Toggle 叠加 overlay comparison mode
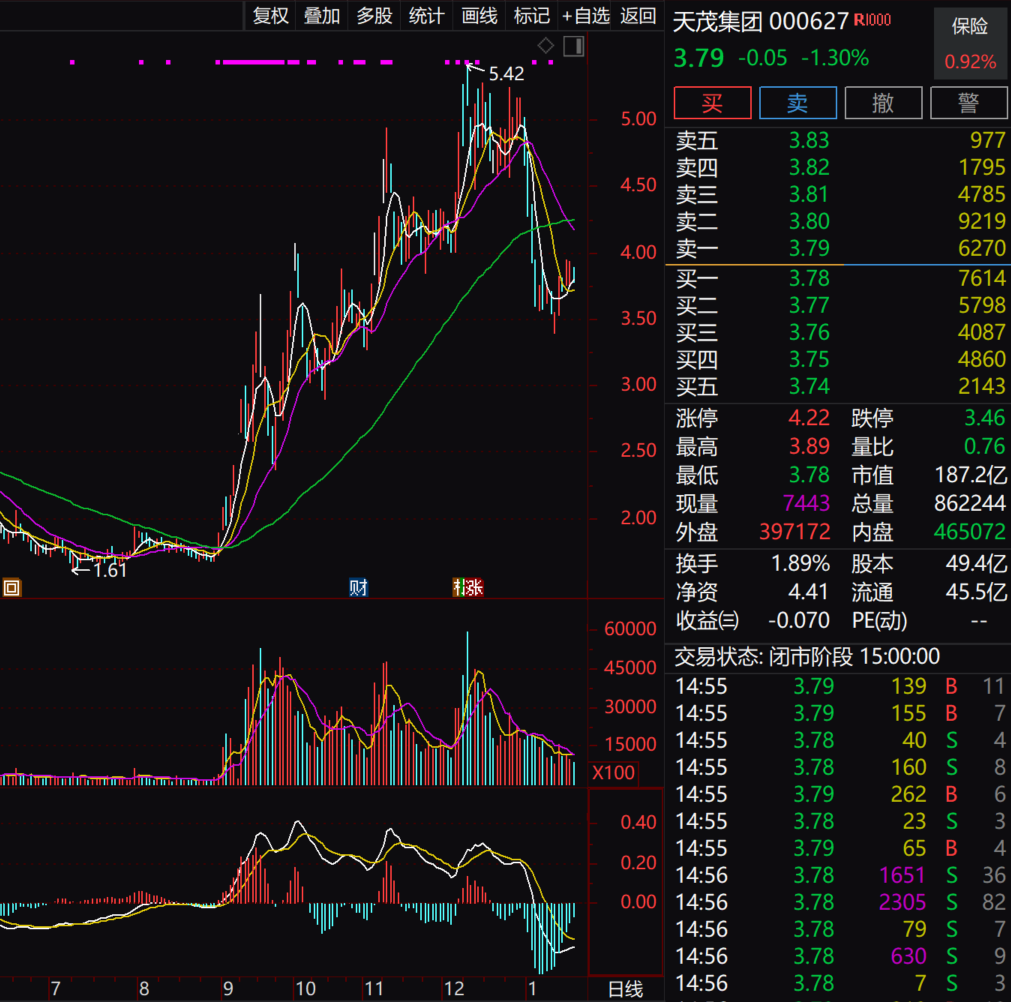The image size is (1011, 1002). tap(322, 16)
